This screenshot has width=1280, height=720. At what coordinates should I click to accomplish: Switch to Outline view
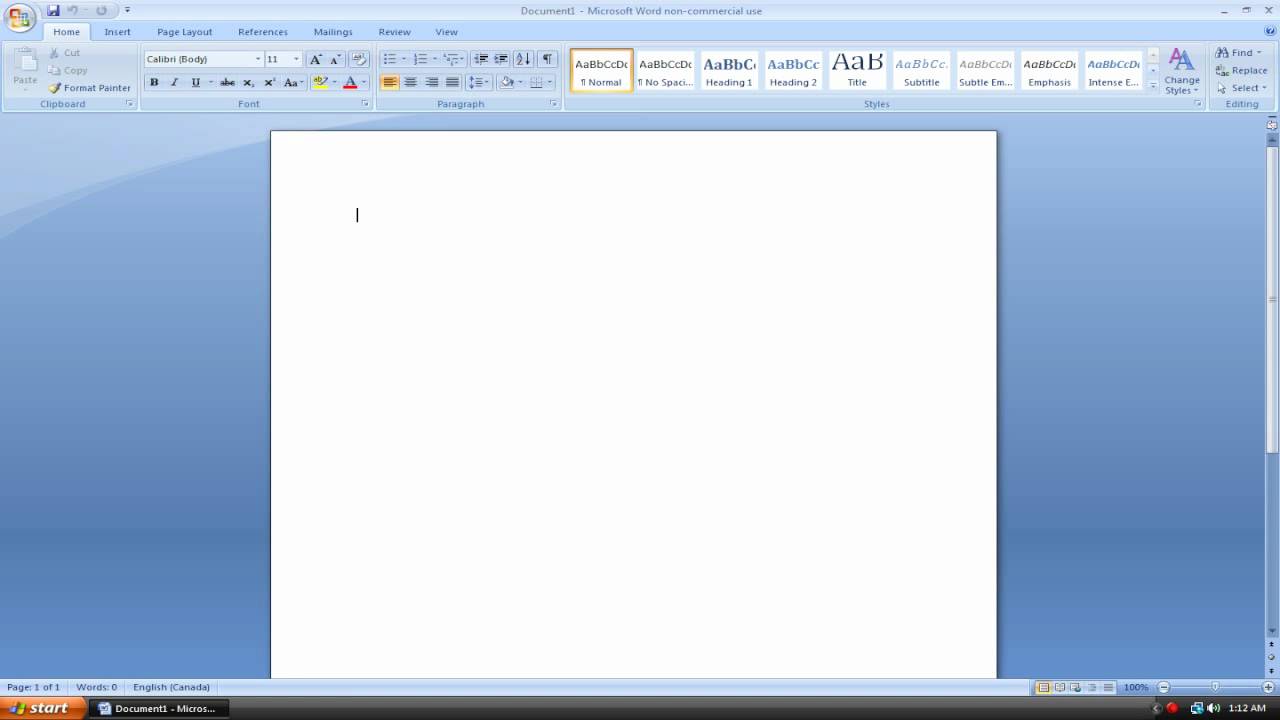[1092, 687]
